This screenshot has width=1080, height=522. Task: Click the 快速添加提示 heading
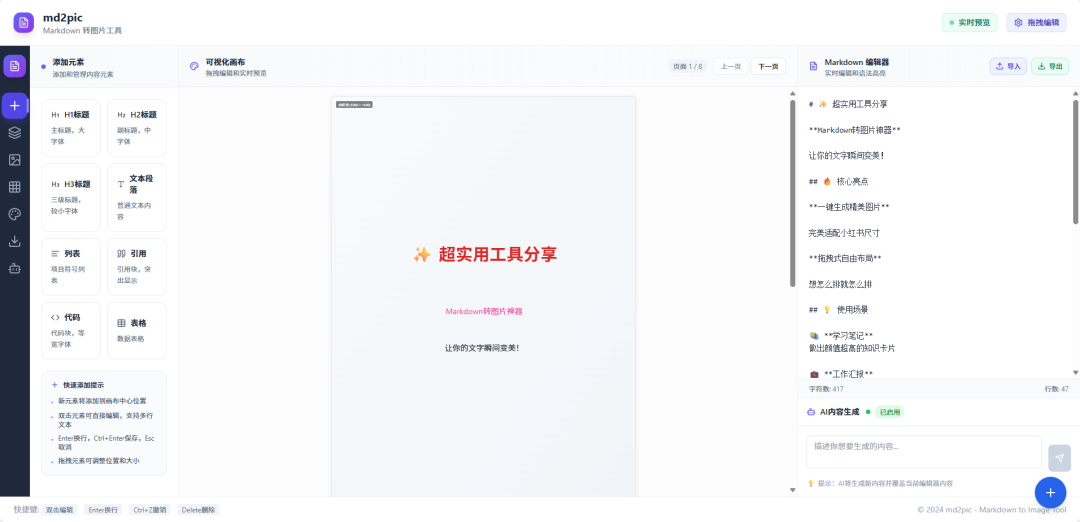[83, 385]
